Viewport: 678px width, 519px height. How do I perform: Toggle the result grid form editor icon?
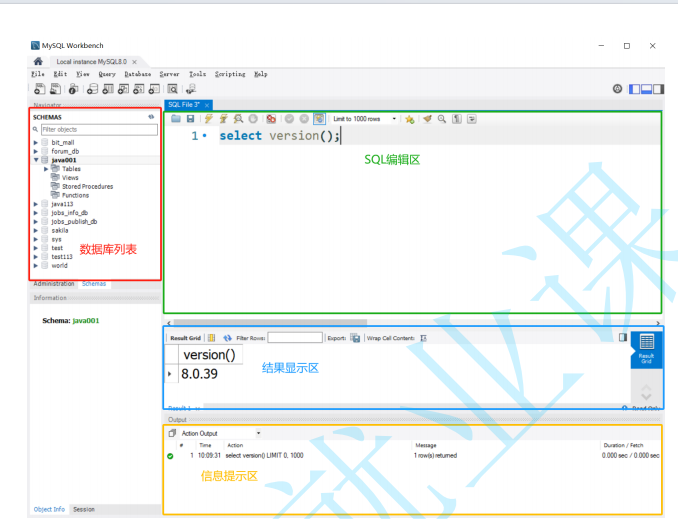point(211,338)
